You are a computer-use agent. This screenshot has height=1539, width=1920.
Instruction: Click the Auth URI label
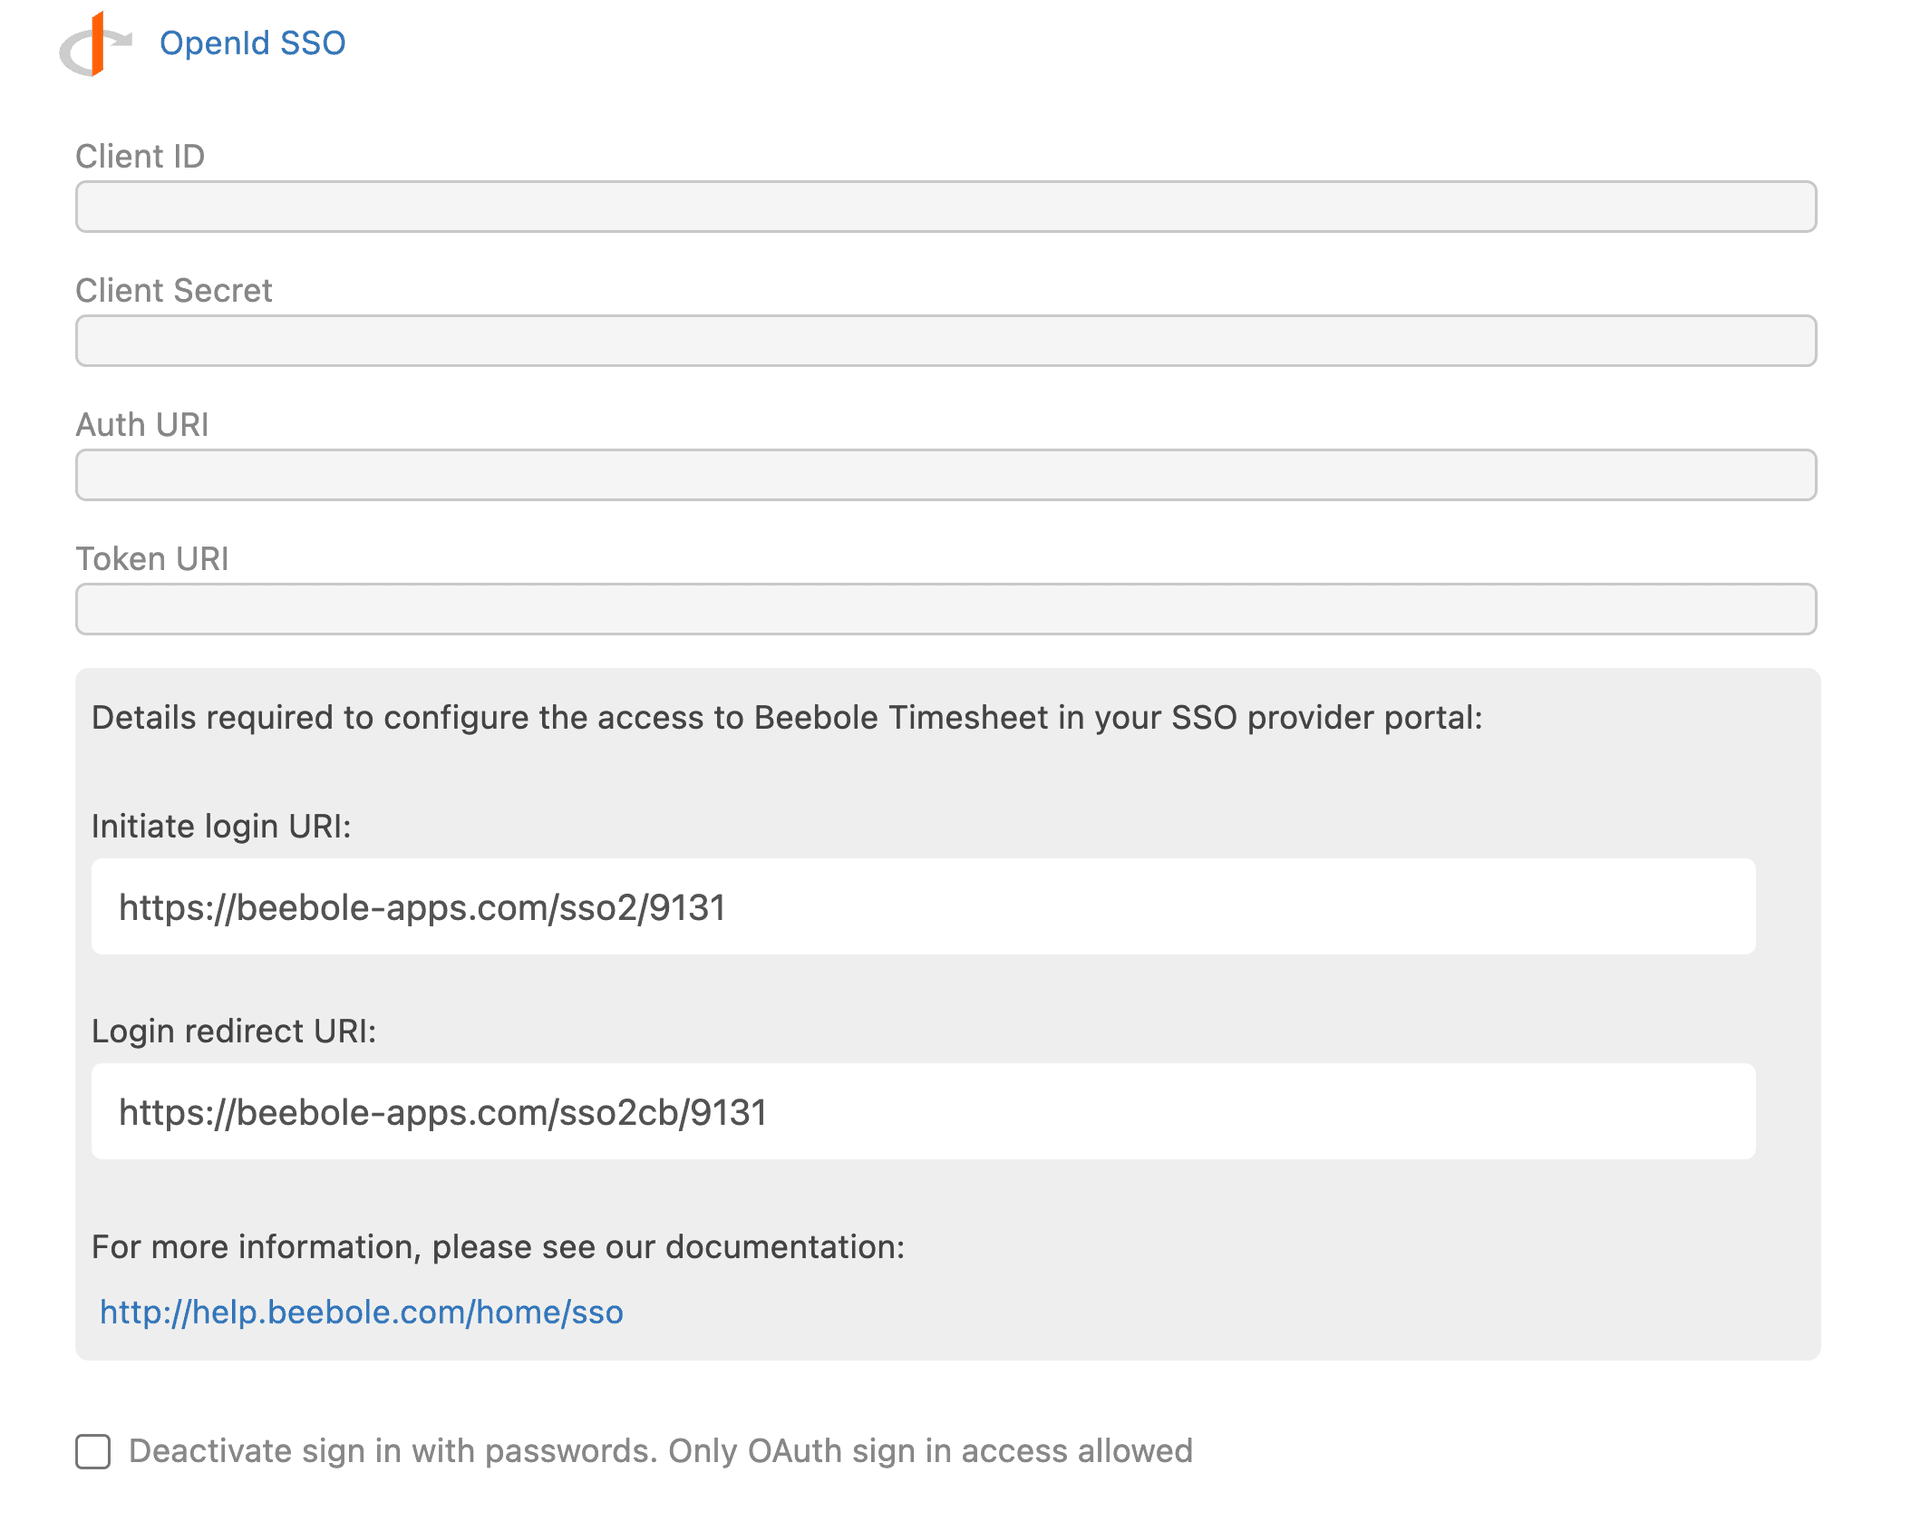pos(142,424)
